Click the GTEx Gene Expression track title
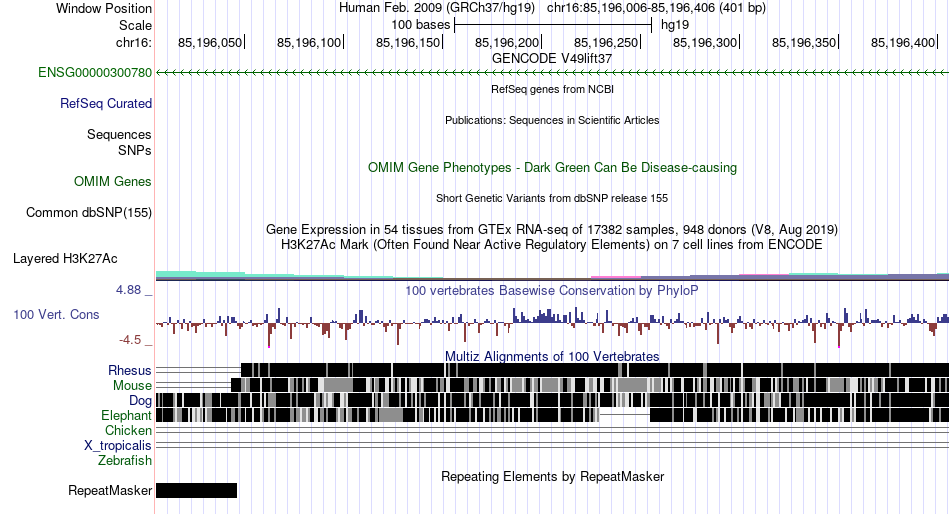Viewport: 950px width, 514px height. coord(552,230)
